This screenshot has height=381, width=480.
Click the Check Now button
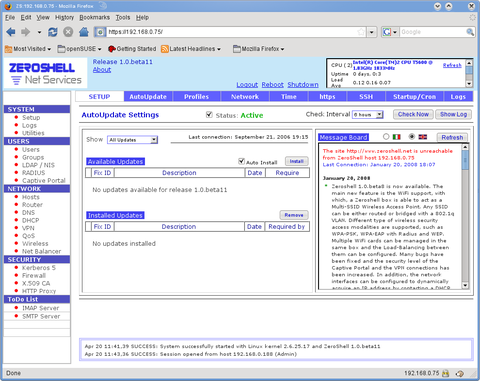point(413,114)
